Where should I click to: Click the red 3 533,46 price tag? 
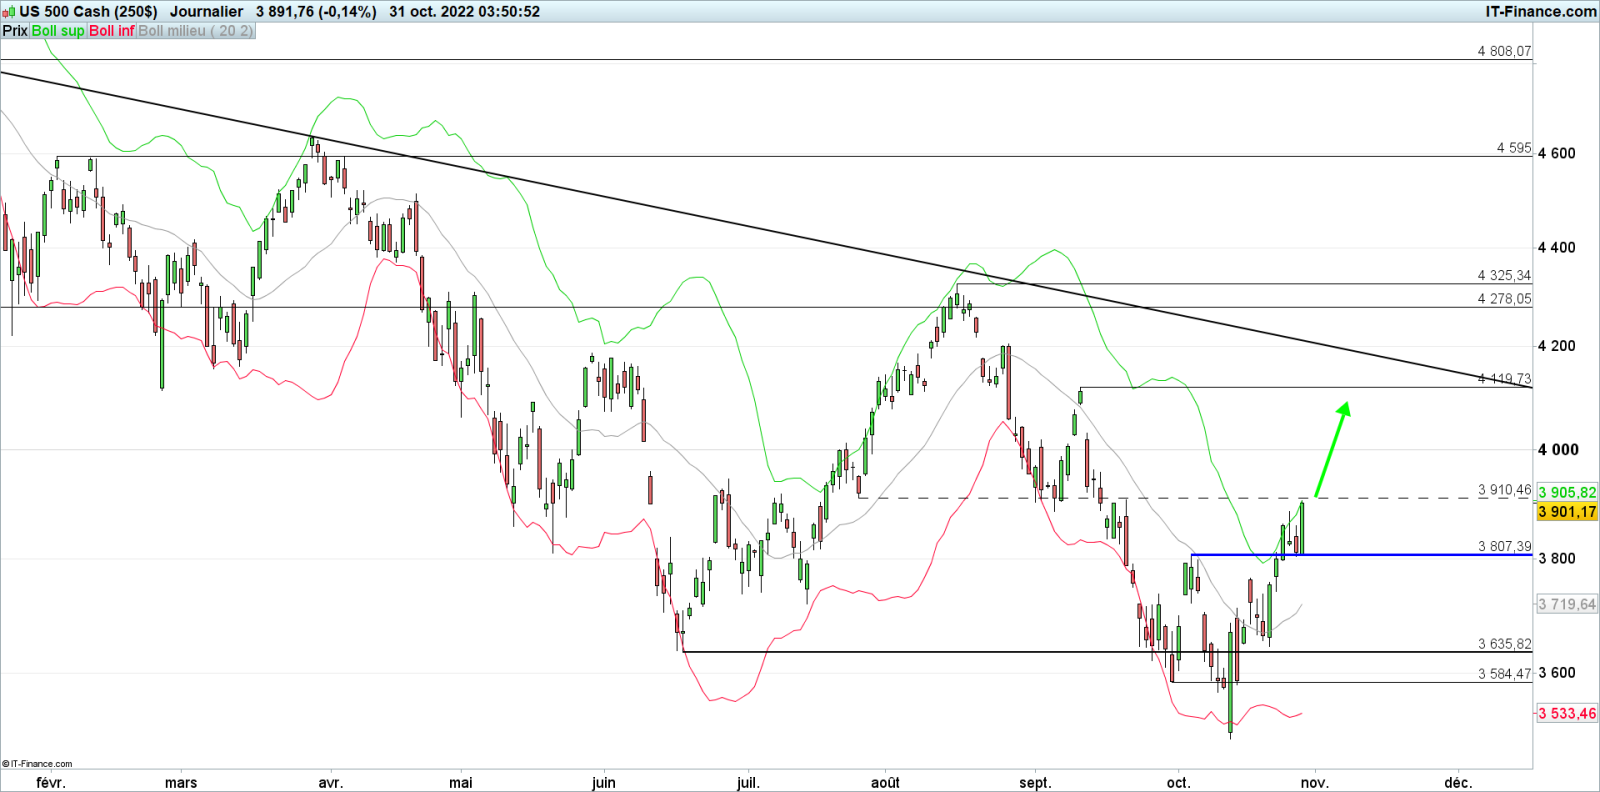1567,713
